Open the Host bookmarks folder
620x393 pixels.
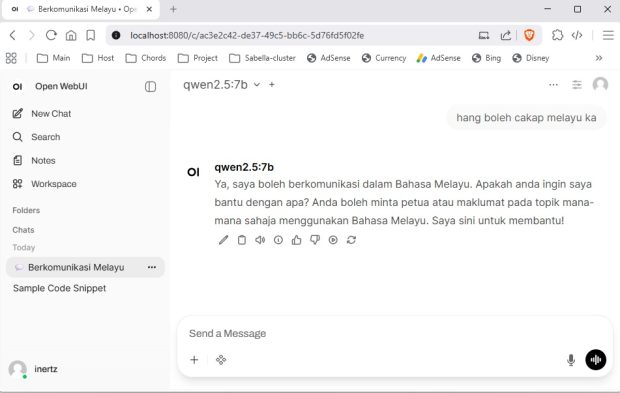click(98, 58)
